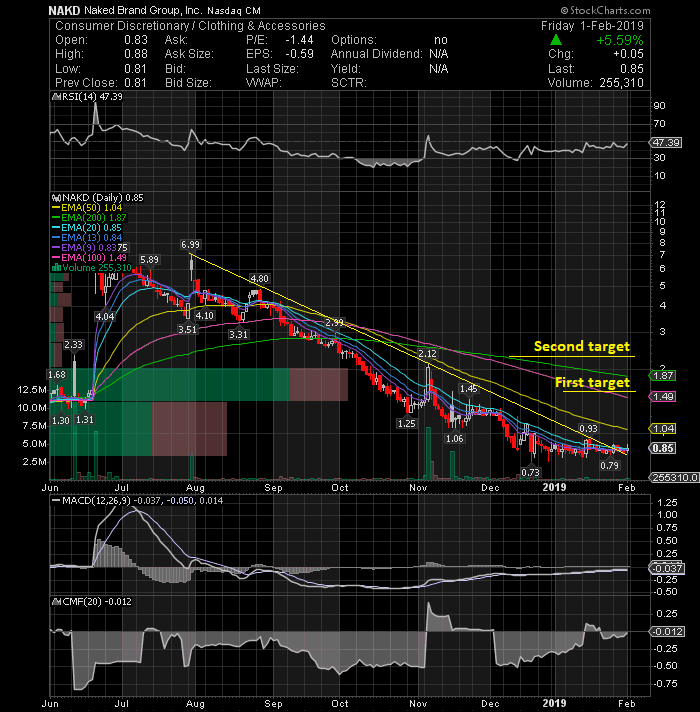The width and height of the screenshot is (700, 712).
Task: Click the 255310.0 volume axis tag
Action: coord(674,478)
